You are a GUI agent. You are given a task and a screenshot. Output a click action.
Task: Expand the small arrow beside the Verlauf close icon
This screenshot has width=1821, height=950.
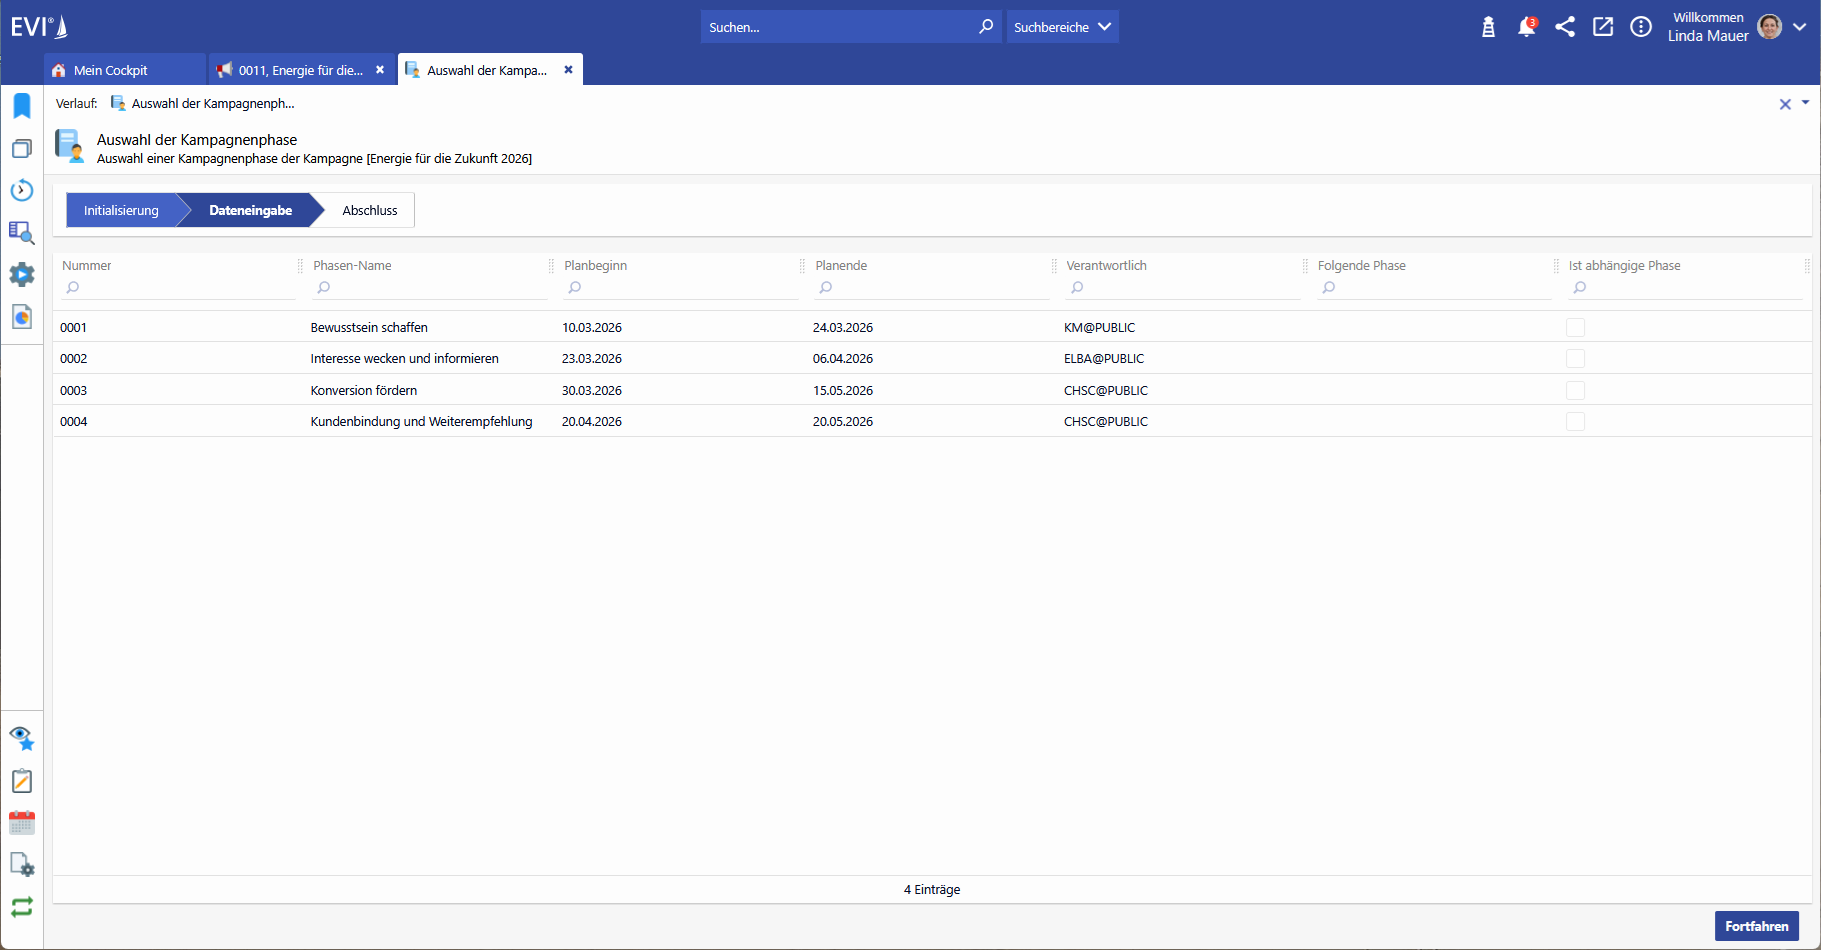1805,103
